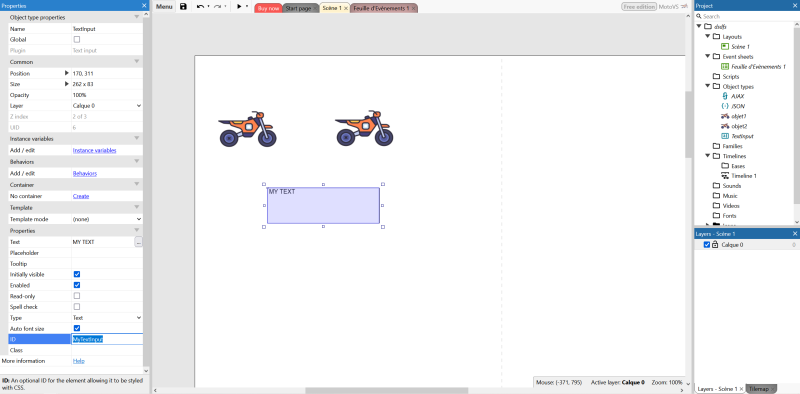Collapse the Object types folder
Viewport: 800px width, 394px height.
click(x=709, y=86)
